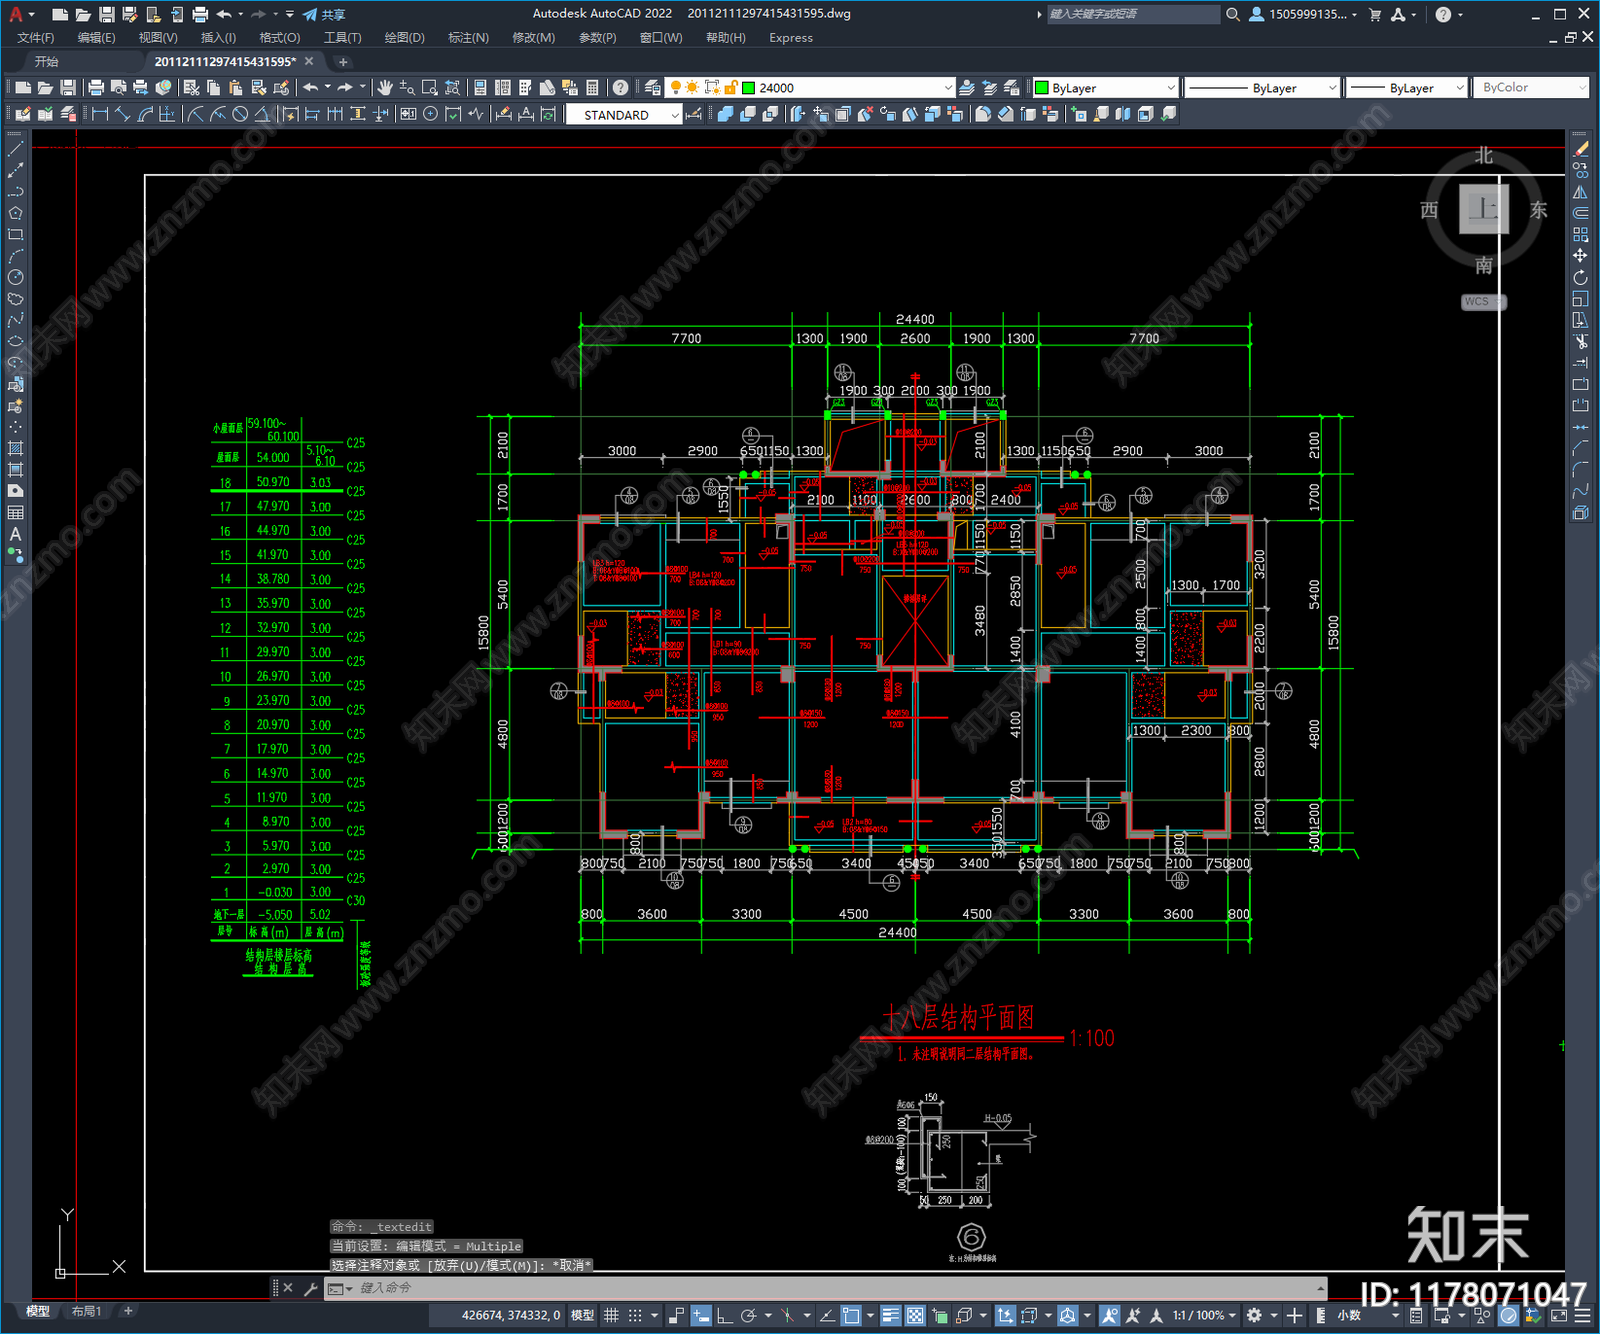This screenshot has width=1600, height=1334.
Task: Click the Center Mark tool icon
Action: (431, 114)
